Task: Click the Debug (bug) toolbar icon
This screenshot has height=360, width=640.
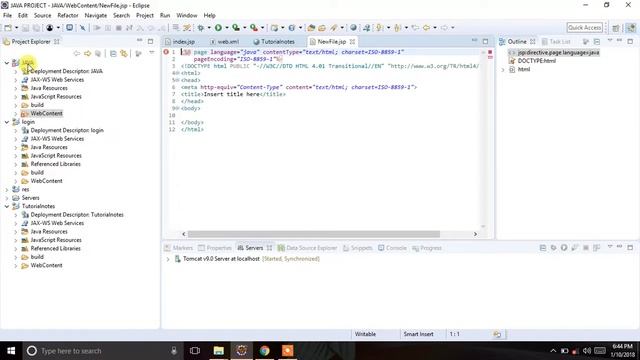Action: (201, 28)
